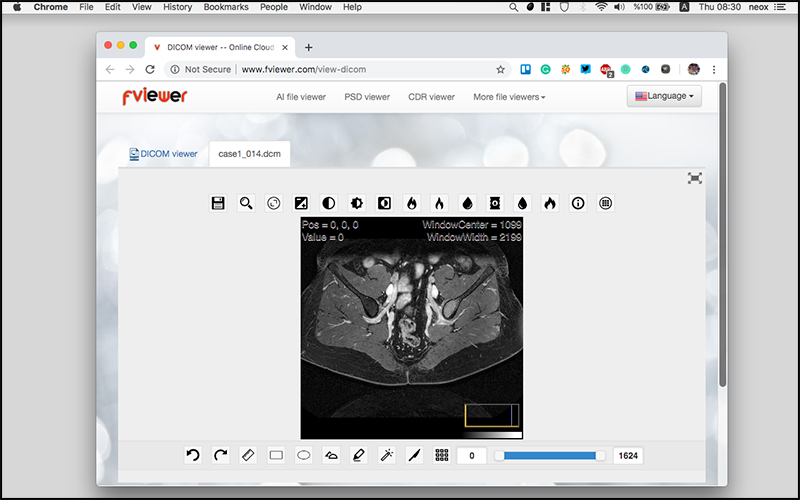800x500 pixels.
Task: Reload the page in Chrome
Action: click(149, 69)
